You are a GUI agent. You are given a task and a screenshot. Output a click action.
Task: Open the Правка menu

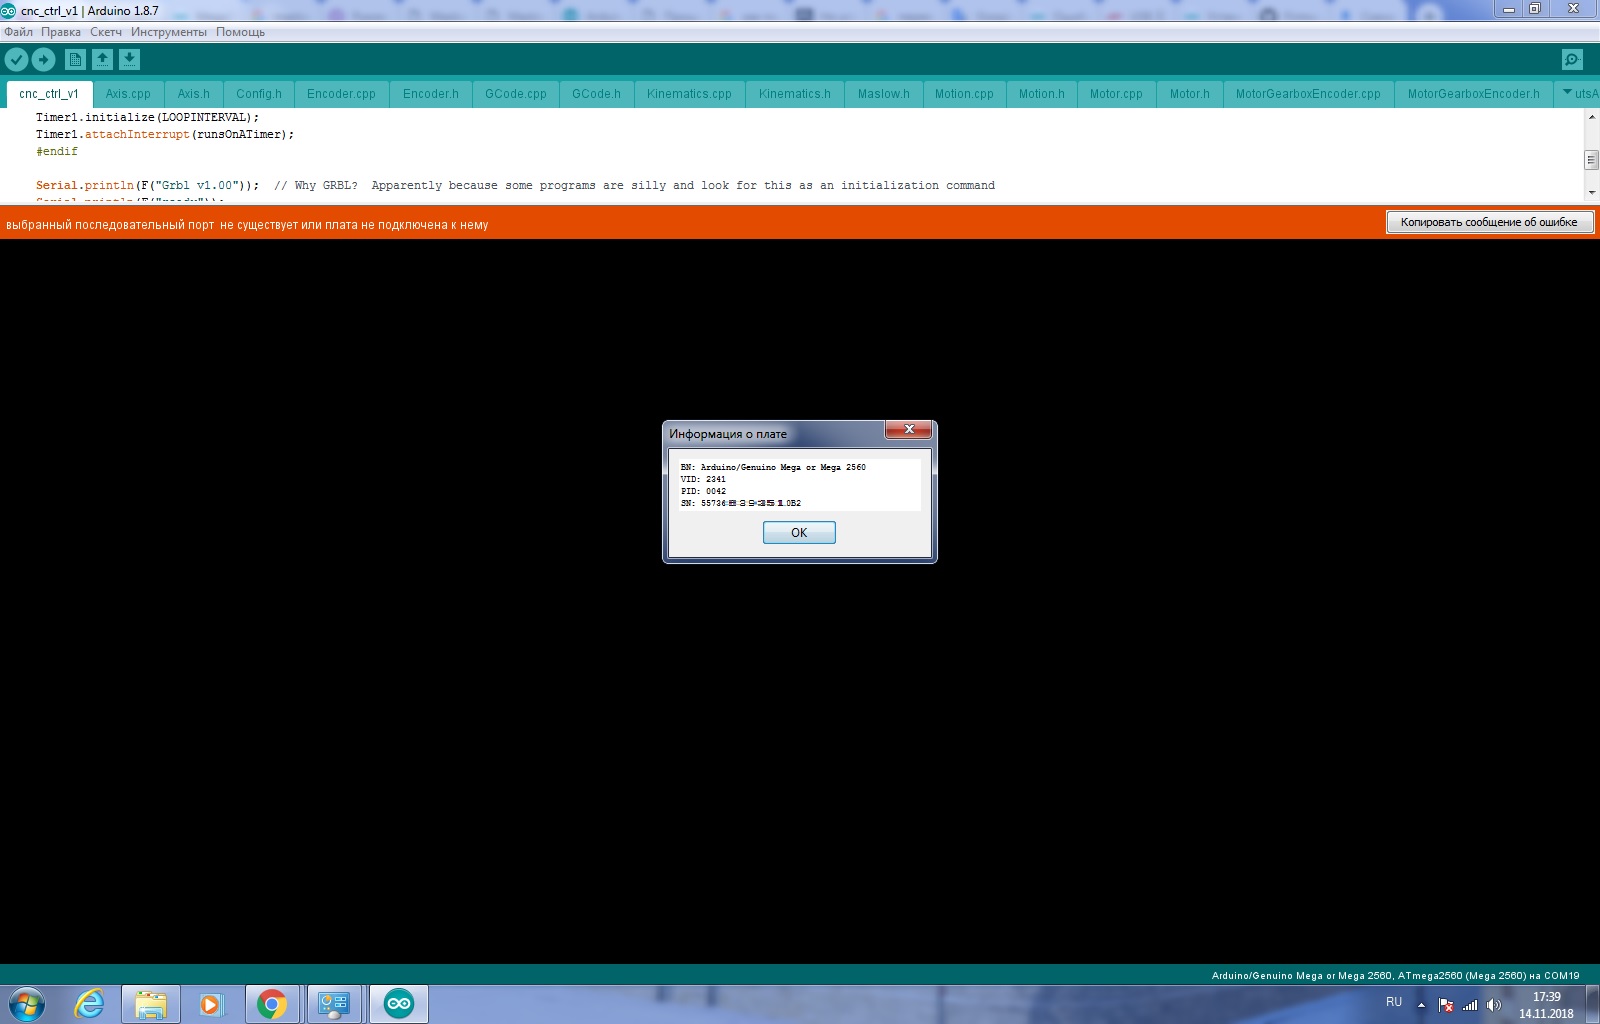tap(61, 32)
